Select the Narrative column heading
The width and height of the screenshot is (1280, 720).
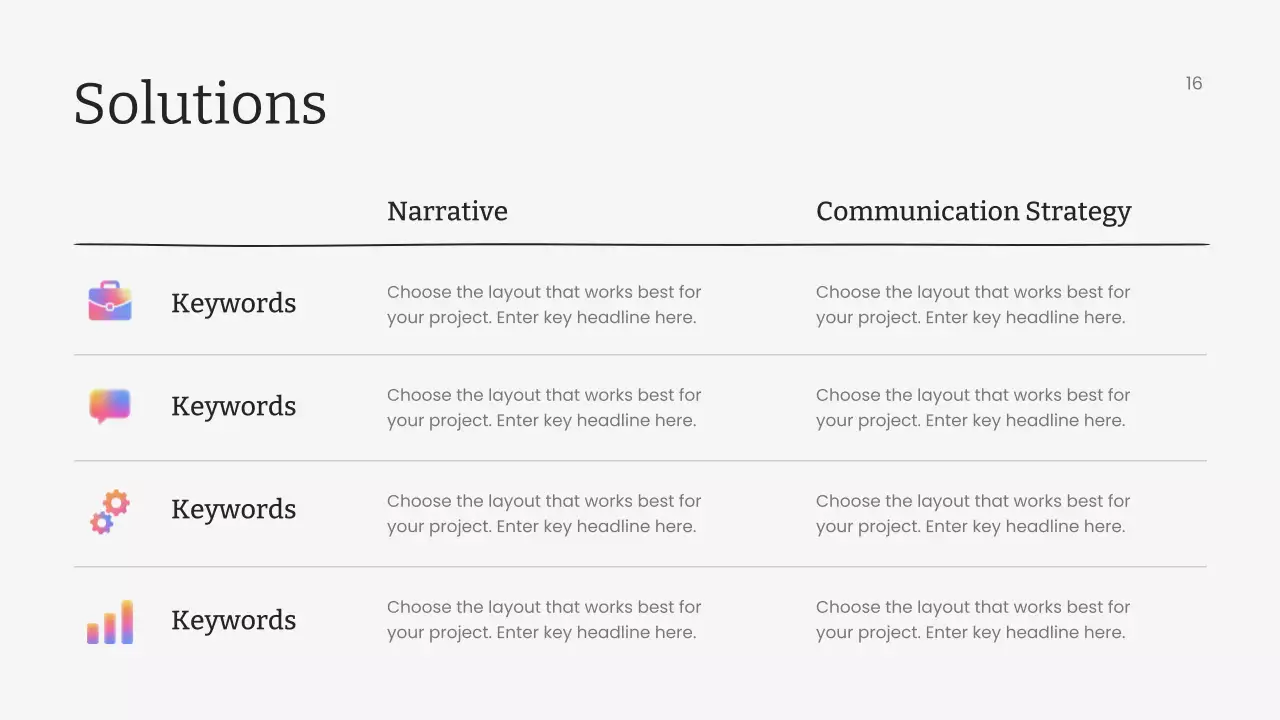[x=447, y=211]
